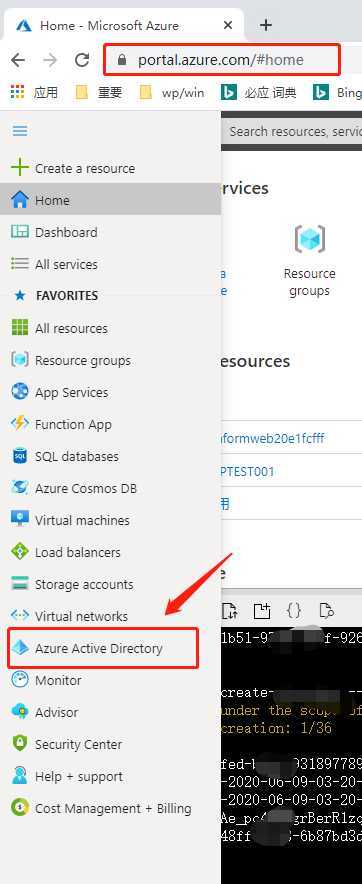Open a new browser tab
Image resolution: width=362 pixels, height=884 pixels.
[x=266, y=25]
